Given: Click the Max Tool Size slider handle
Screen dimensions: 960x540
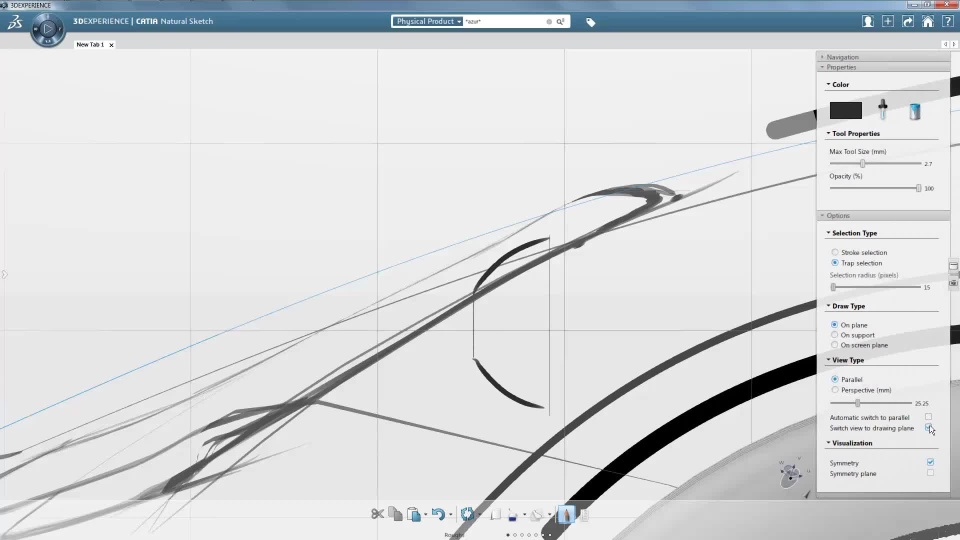Looking at the screenshot, I should [x=863, y=163].
